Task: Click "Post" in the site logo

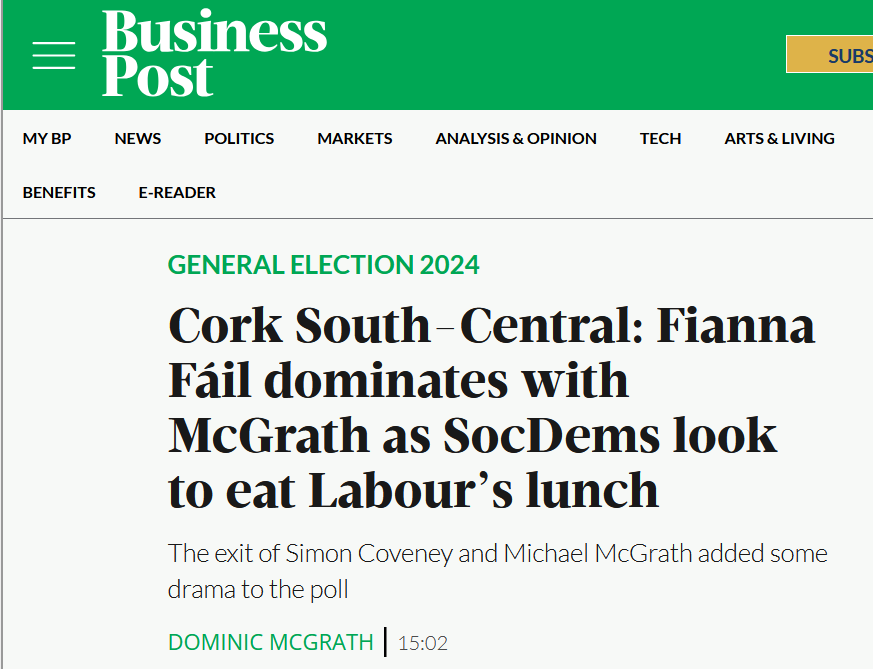Action: (157, 77)
